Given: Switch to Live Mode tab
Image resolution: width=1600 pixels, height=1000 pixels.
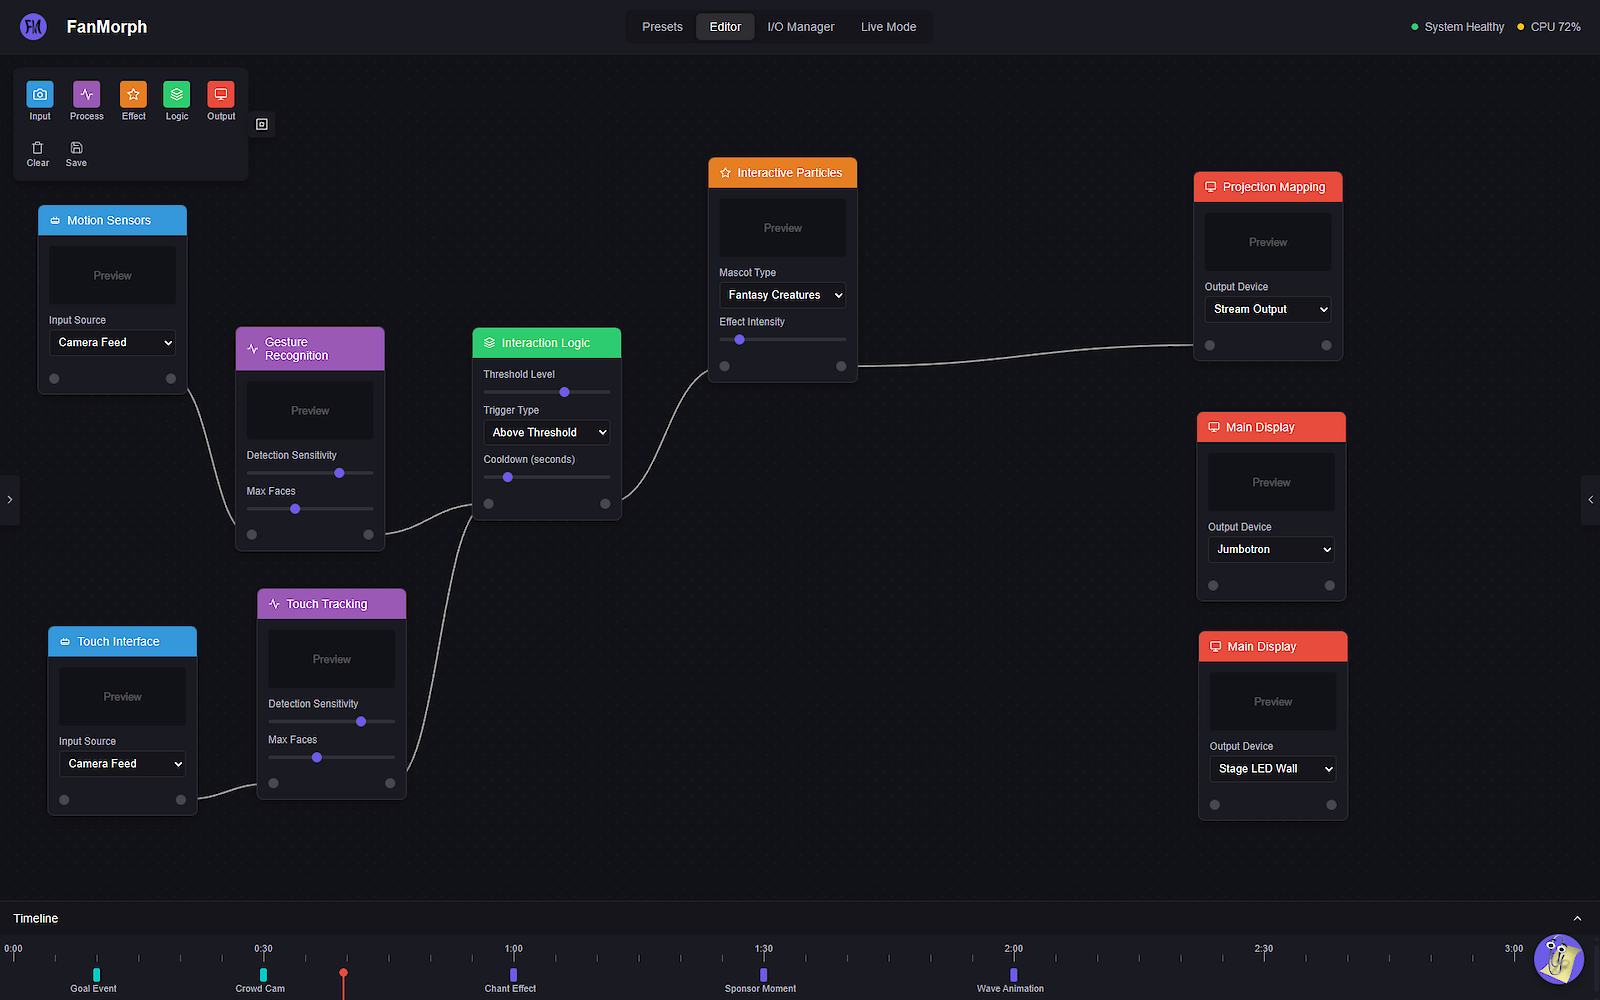Looking at the screenshot, I should click(x=888, y=27).
